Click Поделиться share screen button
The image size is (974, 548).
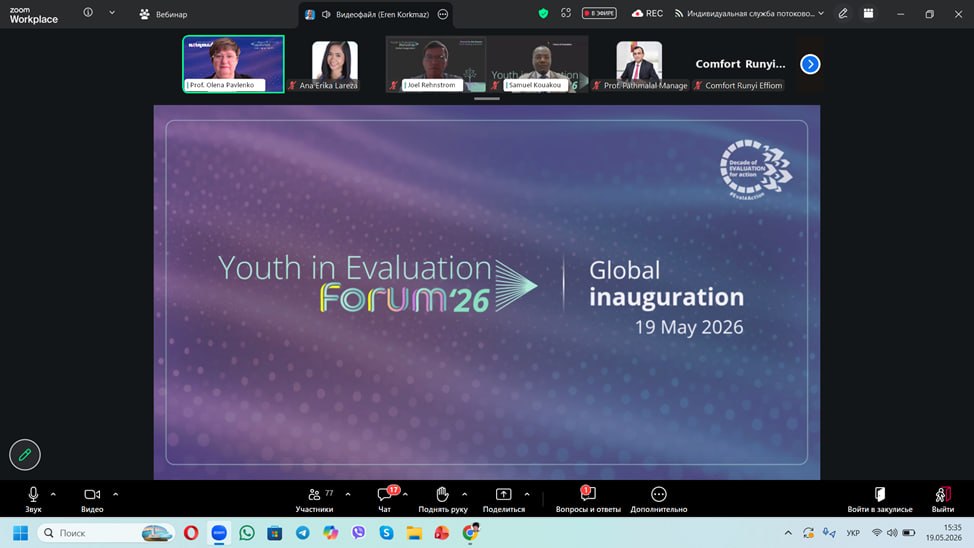pos(504,500)
